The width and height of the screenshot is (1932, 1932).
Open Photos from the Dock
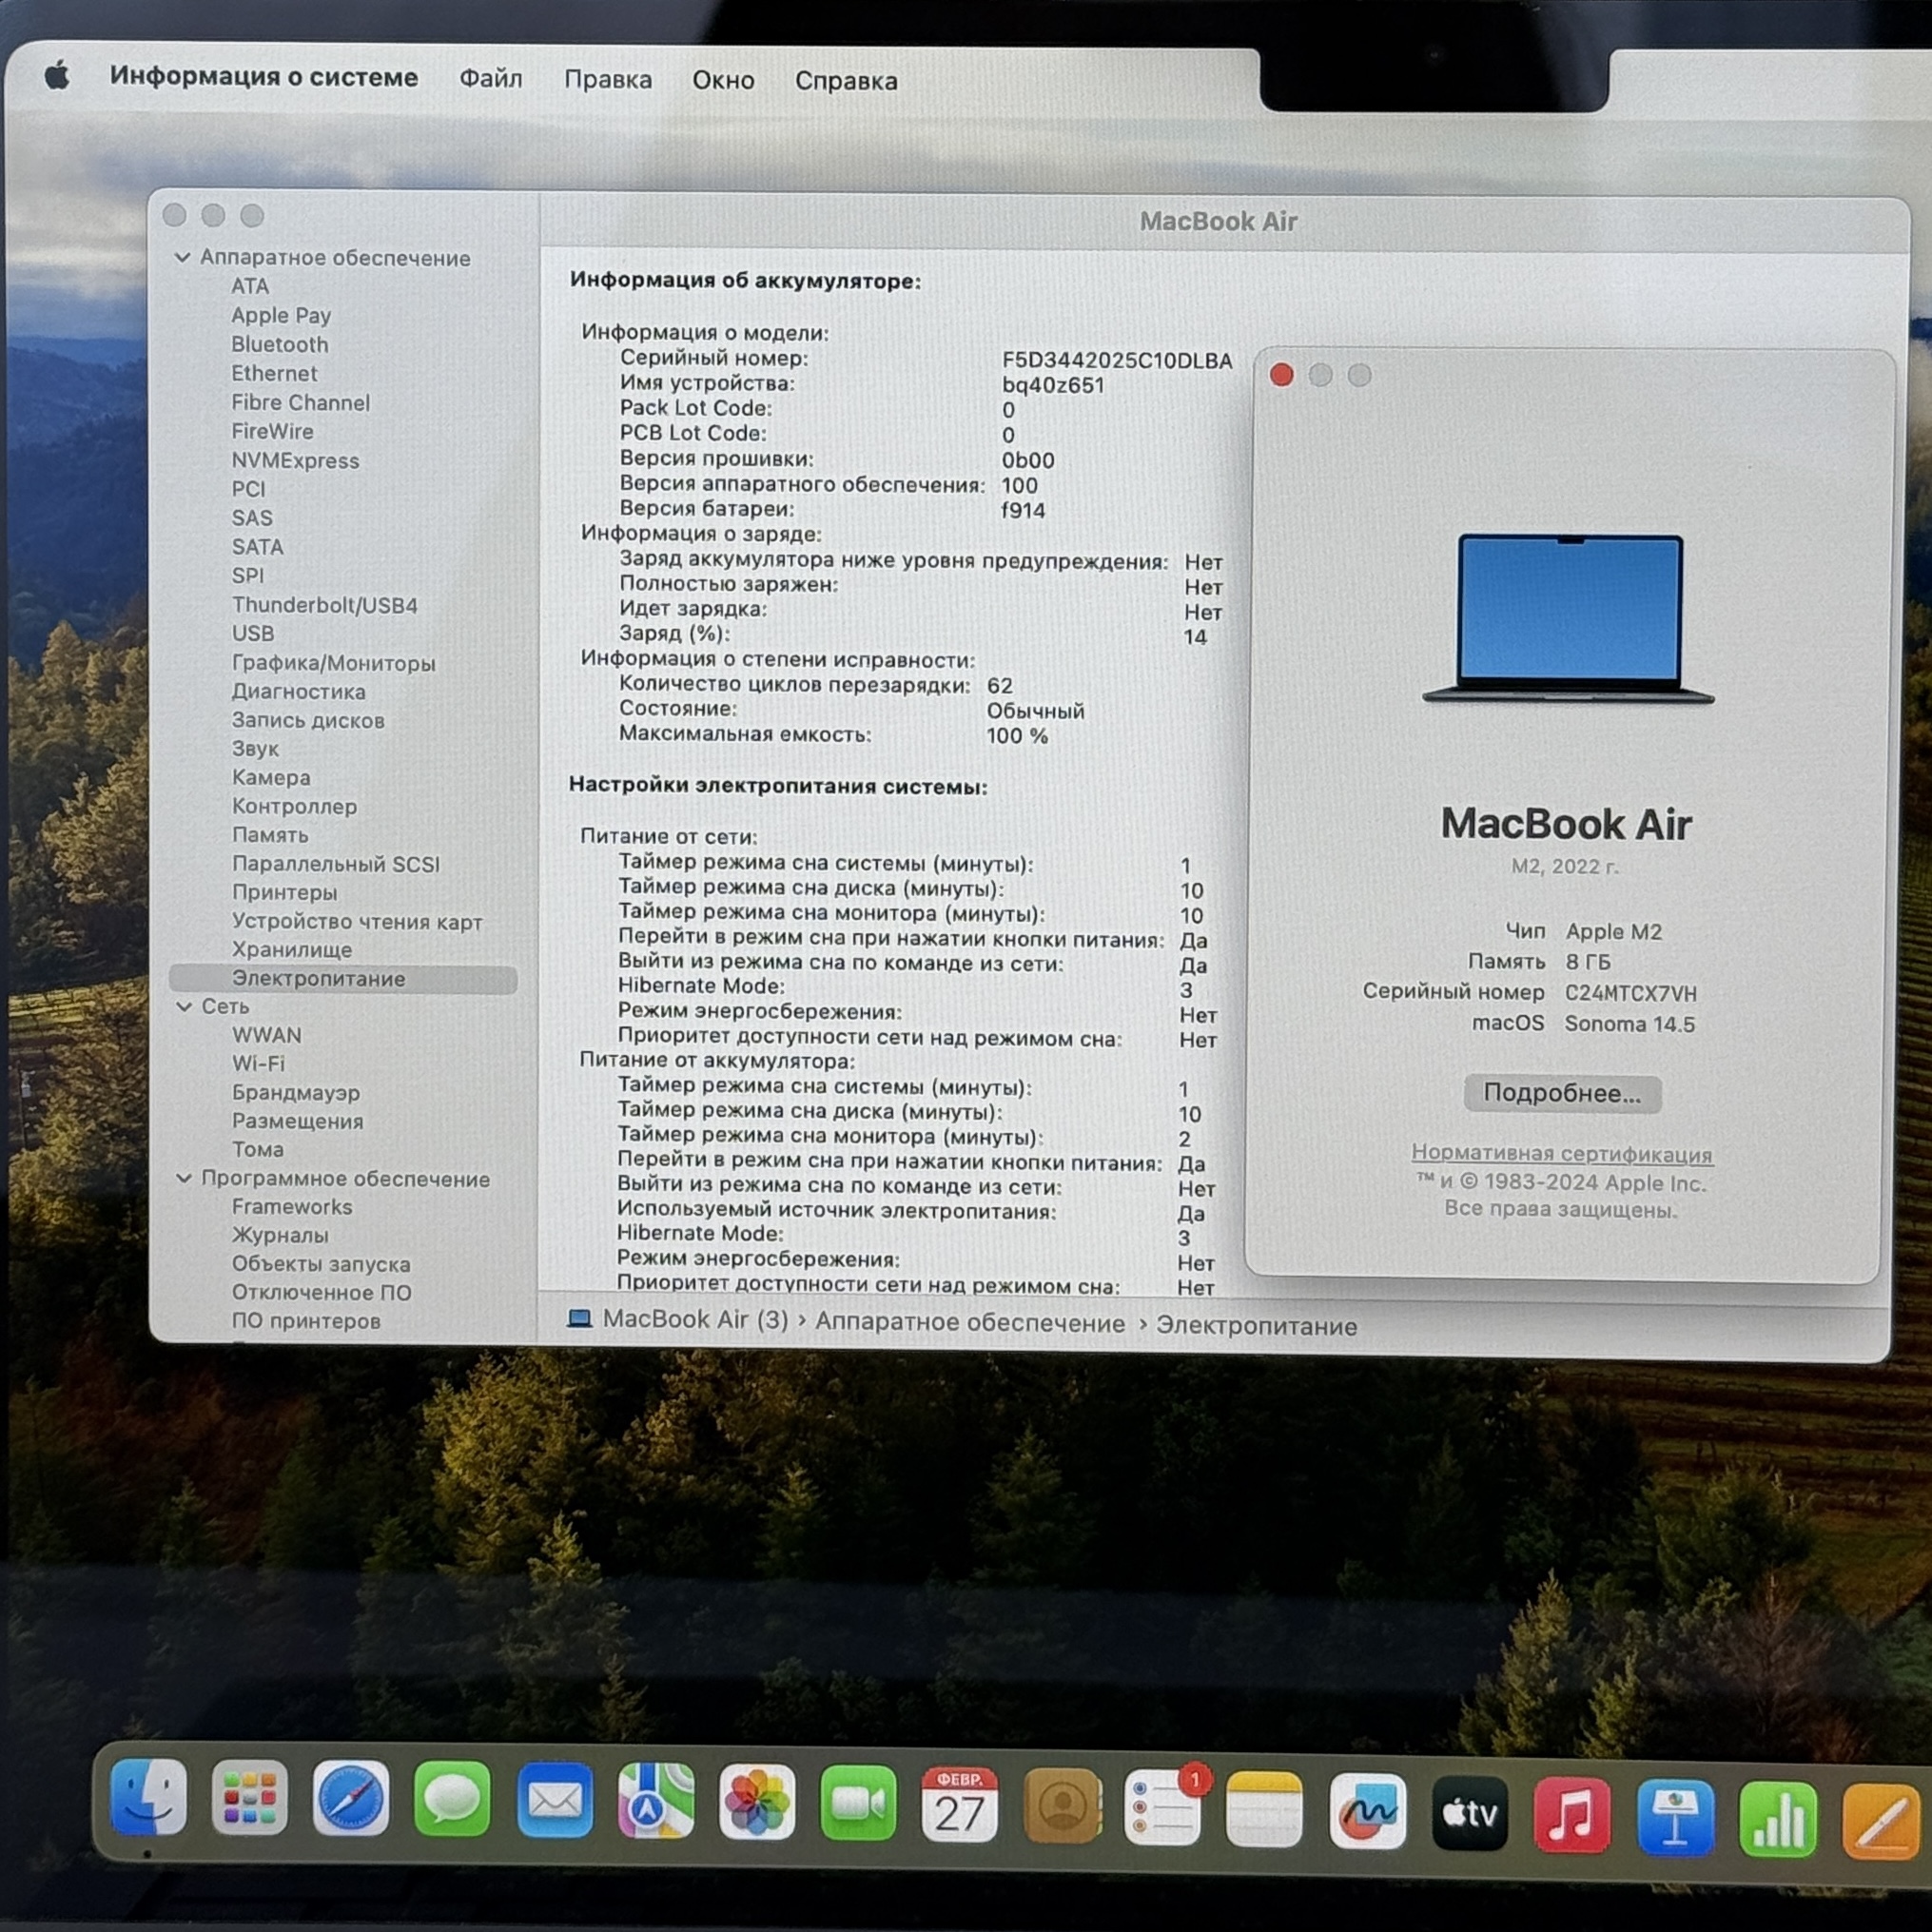(x=757, y=1803)
